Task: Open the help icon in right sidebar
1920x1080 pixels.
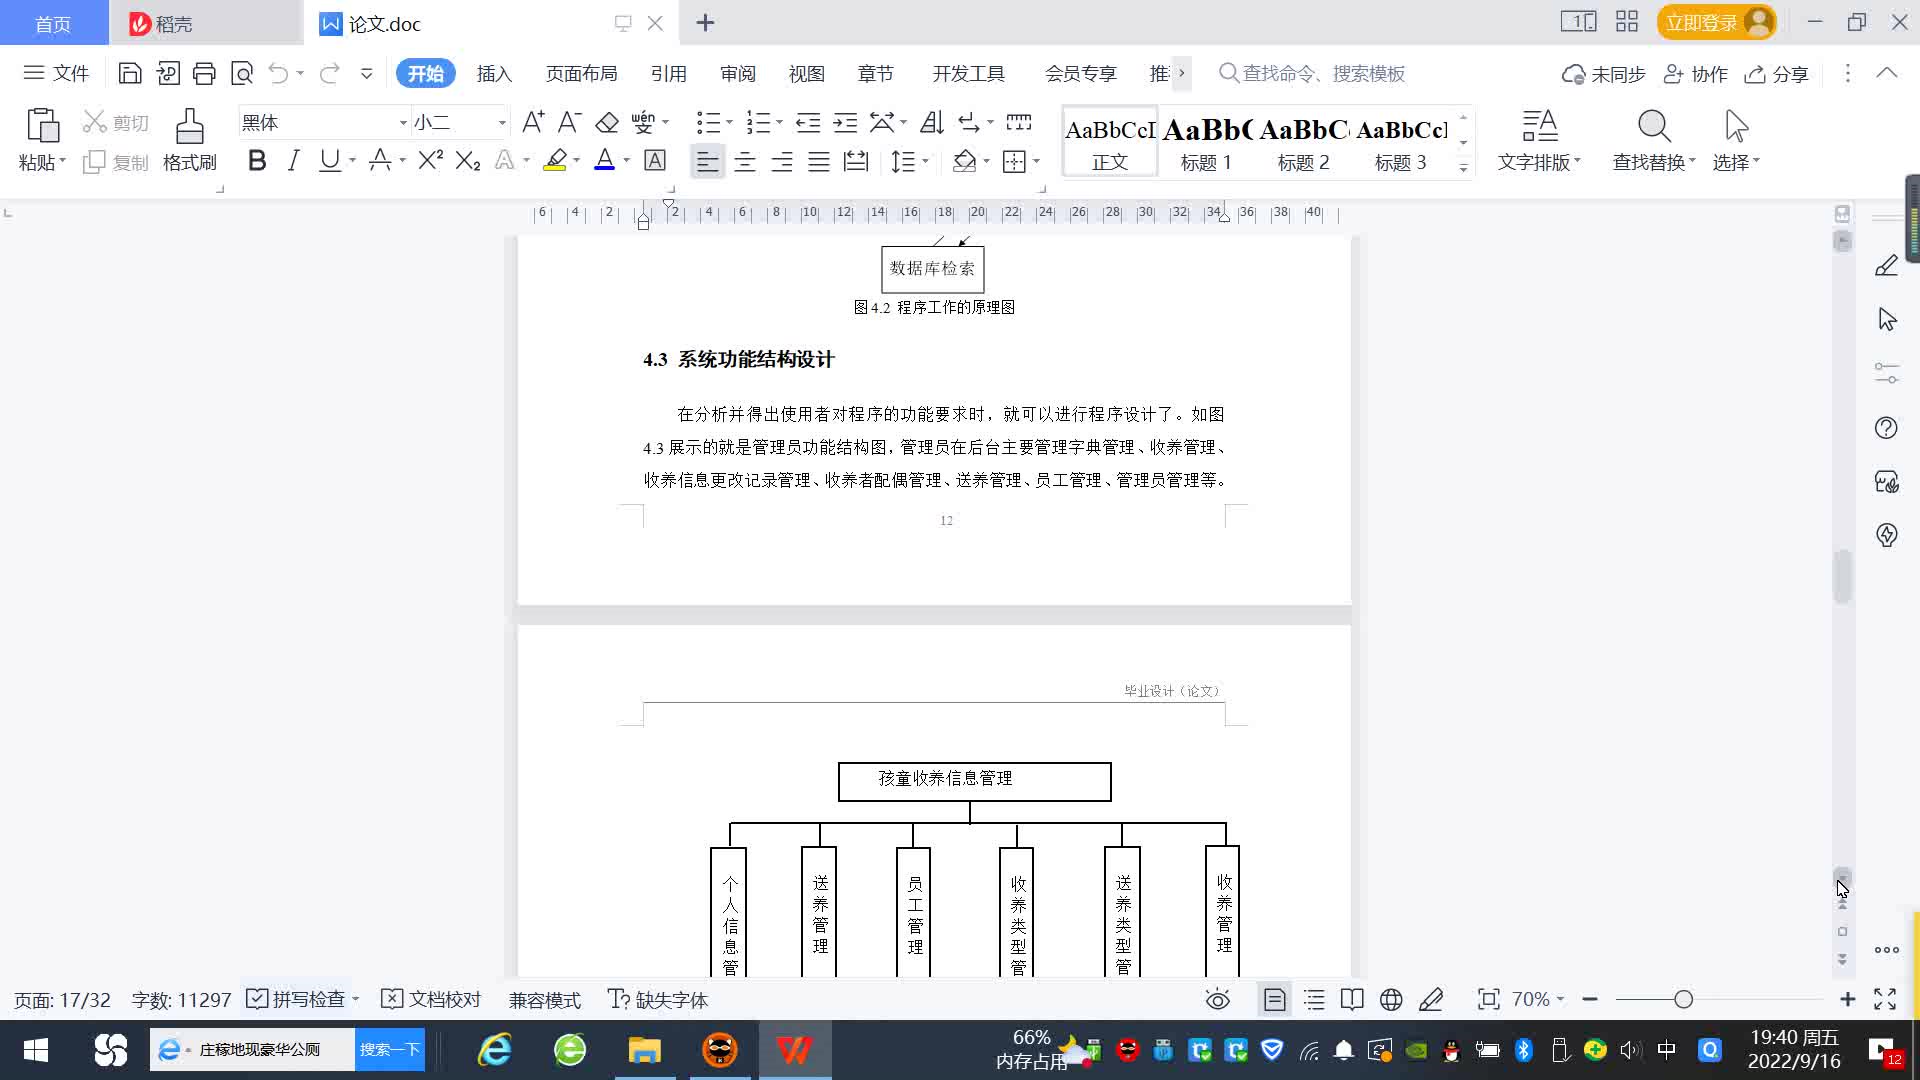Action: click(1886, 428)
